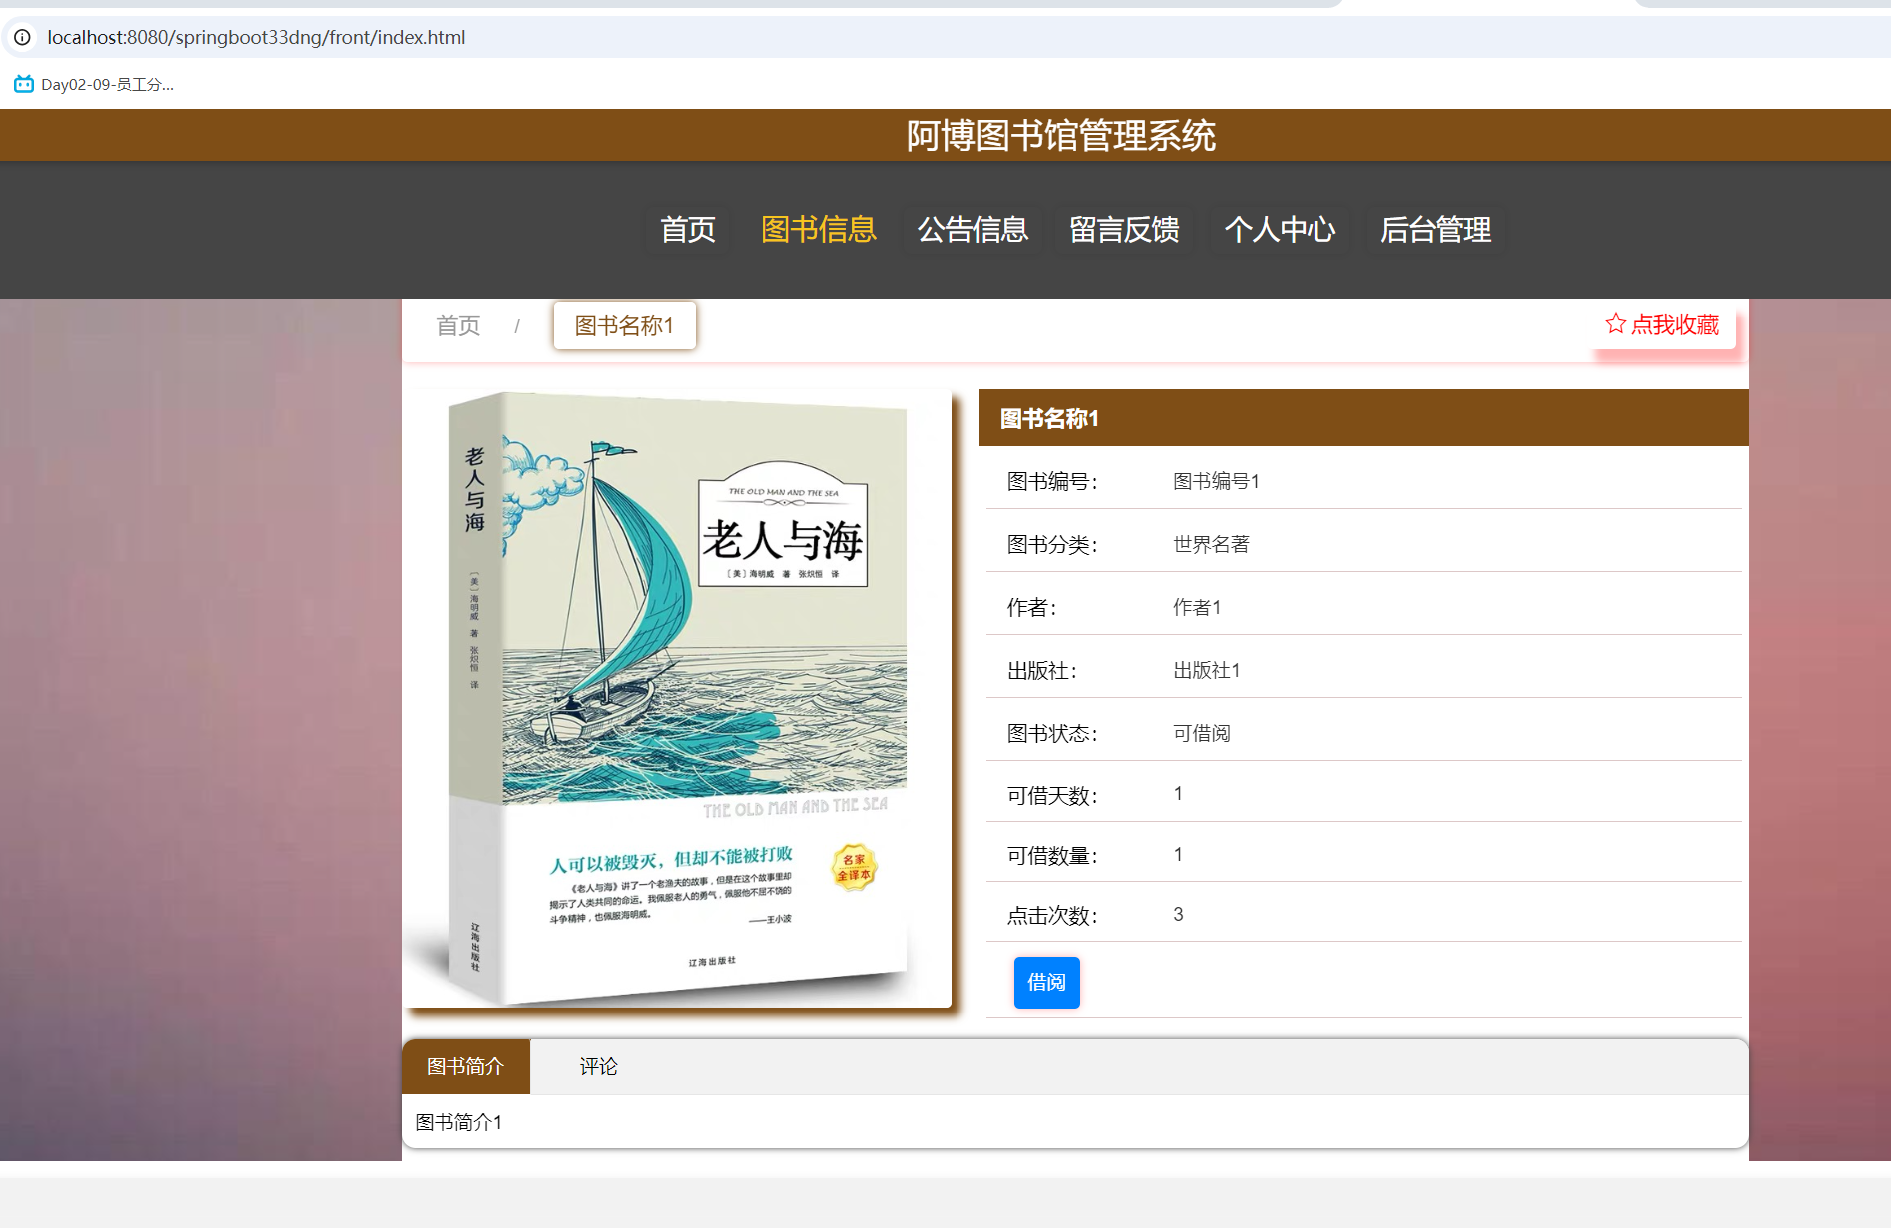Click 首页 in the breadcrumb trail
The width and height of the screenshot is (1891, 1228).
pyautogui.click(x=458, y=325)
